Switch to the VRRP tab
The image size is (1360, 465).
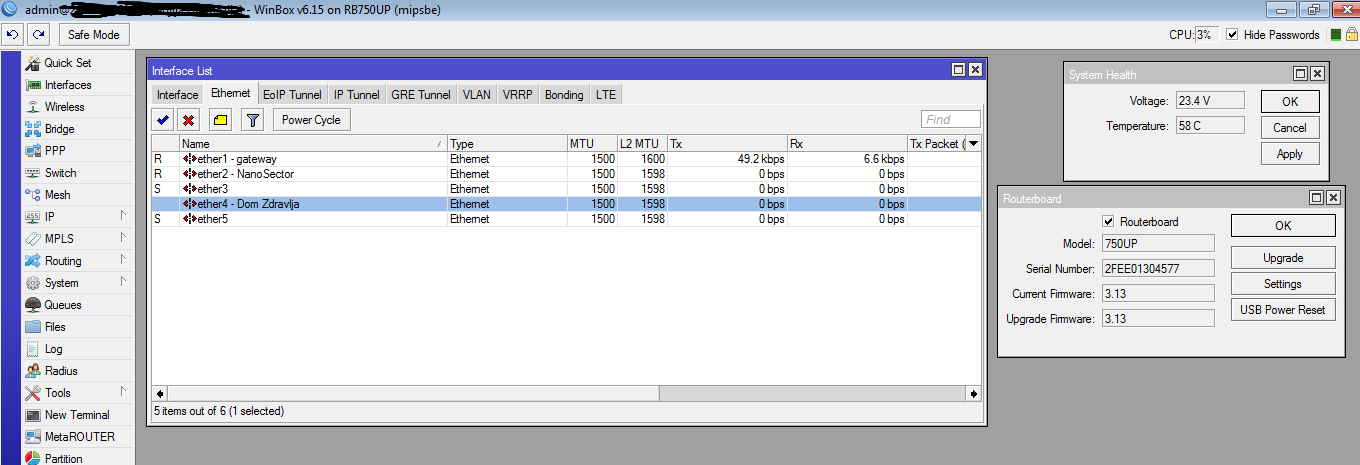(518, 95)
